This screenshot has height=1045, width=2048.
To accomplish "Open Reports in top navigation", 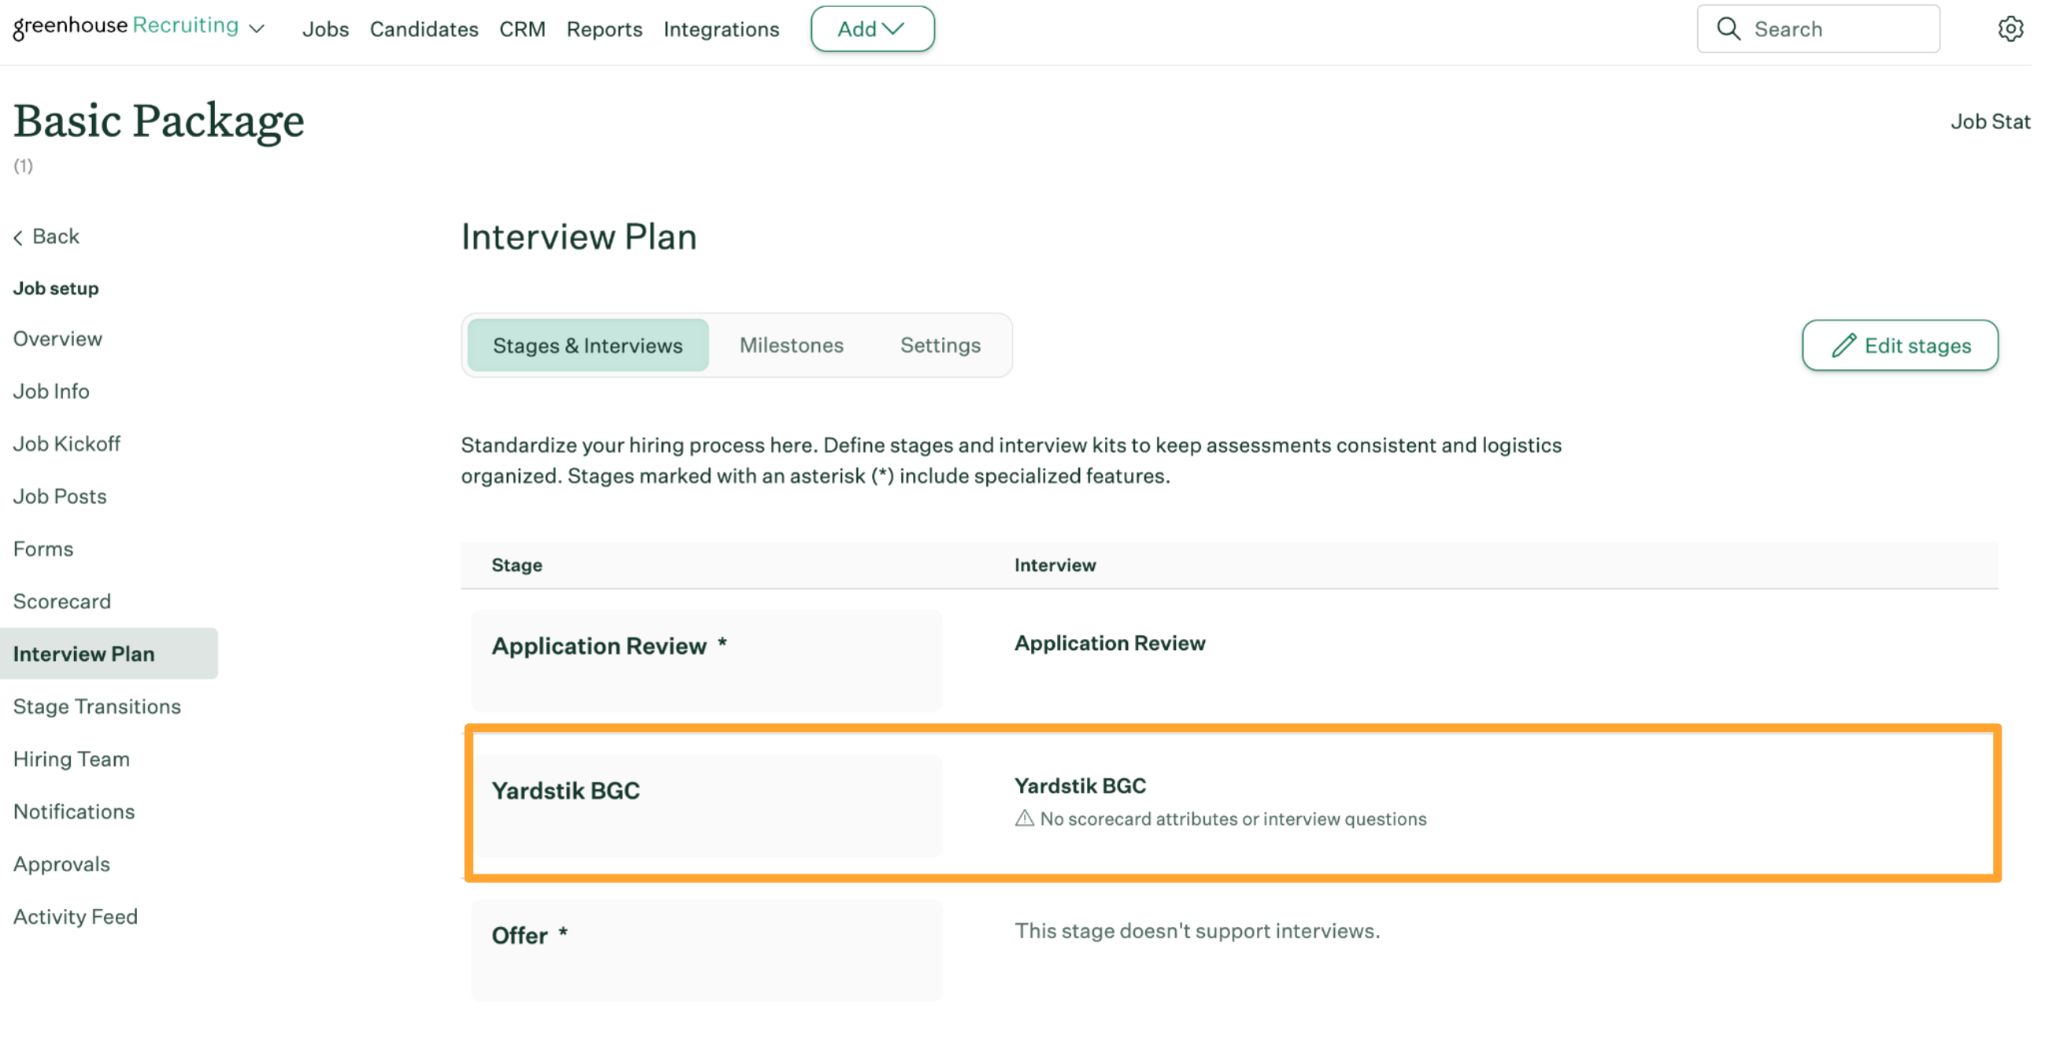I will [604, 29].
